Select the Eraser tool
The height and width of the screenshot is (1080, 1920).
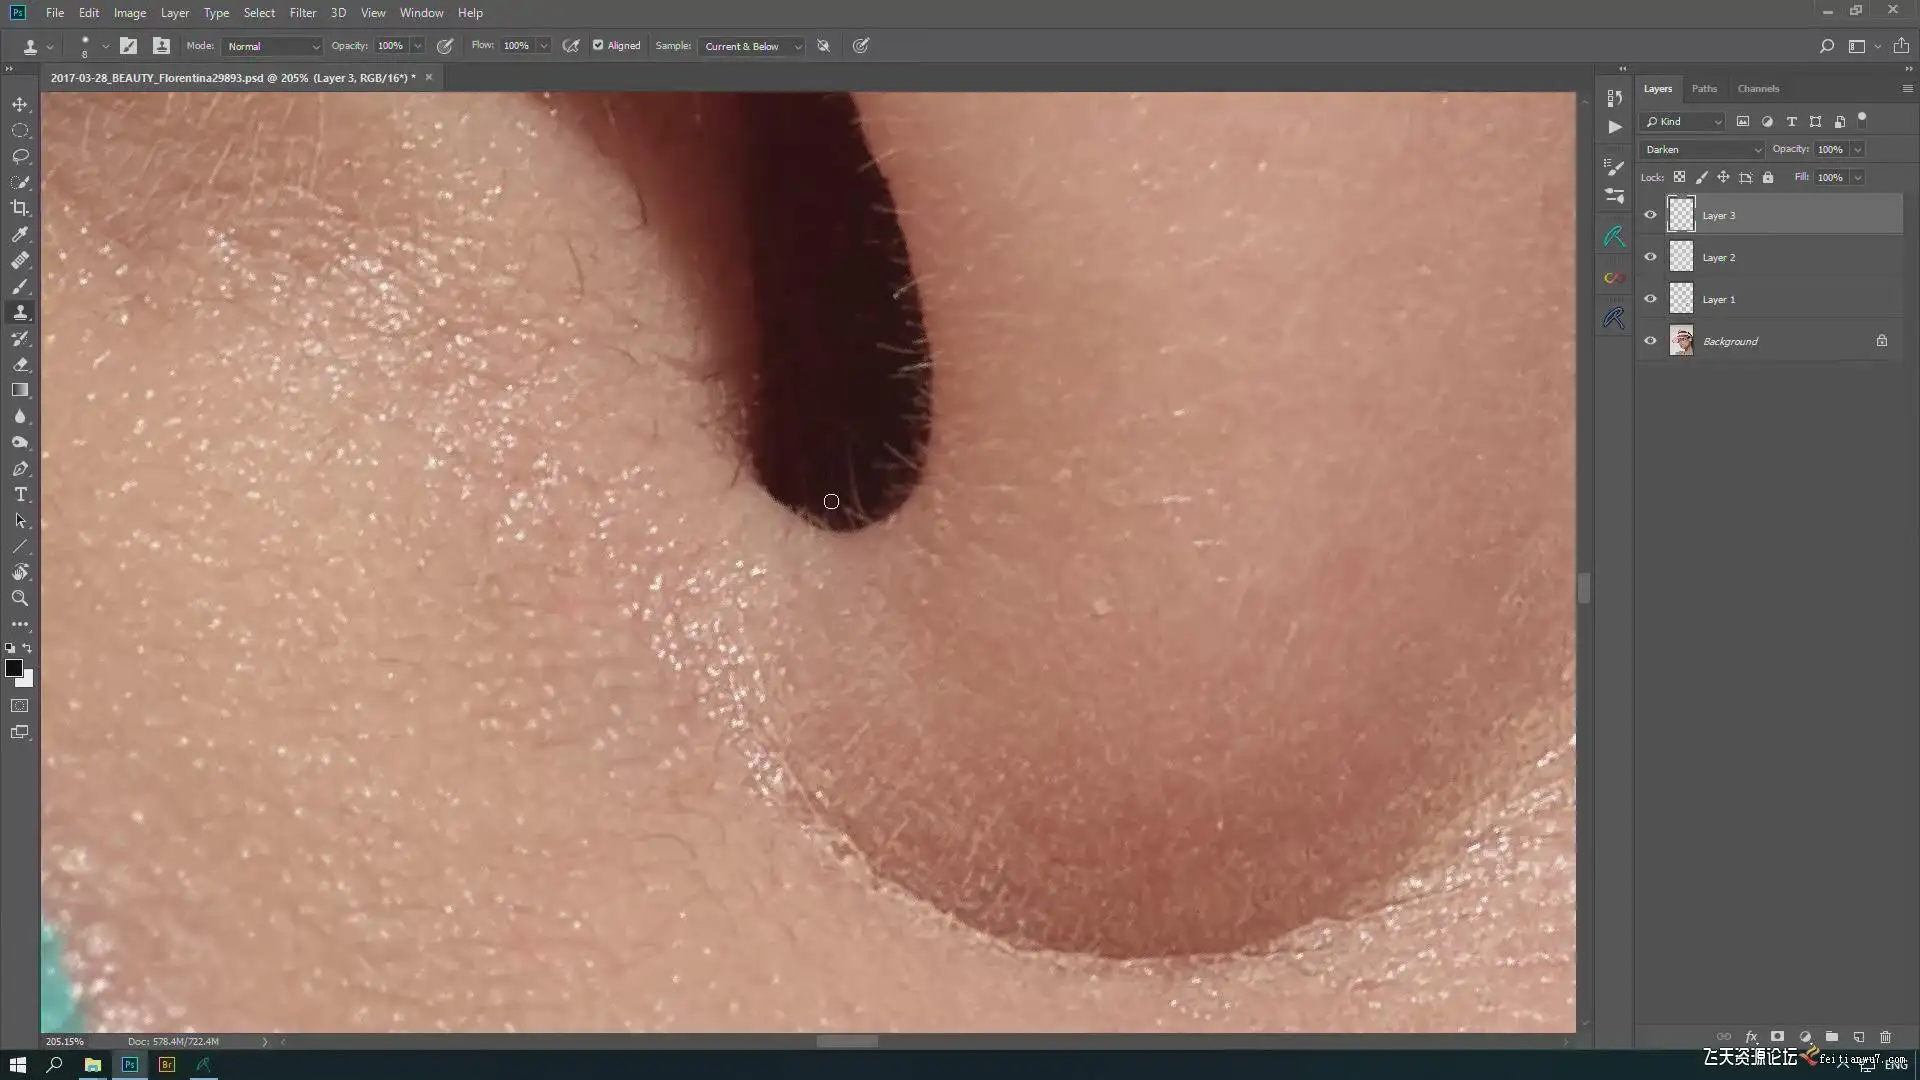point(20,365)
